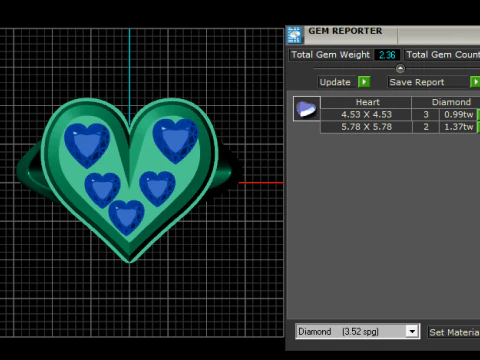Open the Diamond material dropdown
The width and height of the screenshot is (480, 360).
pyautogui.click(x=412, y=331)
